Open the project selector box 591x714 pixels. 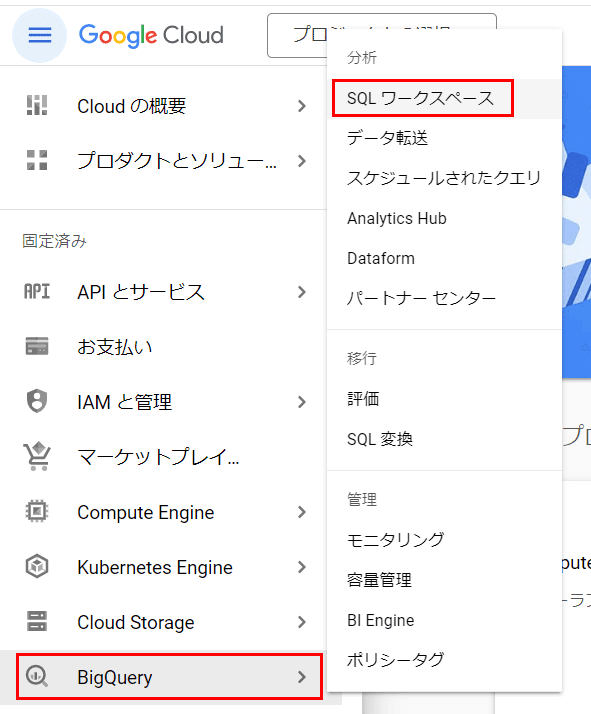coord(382,35)
